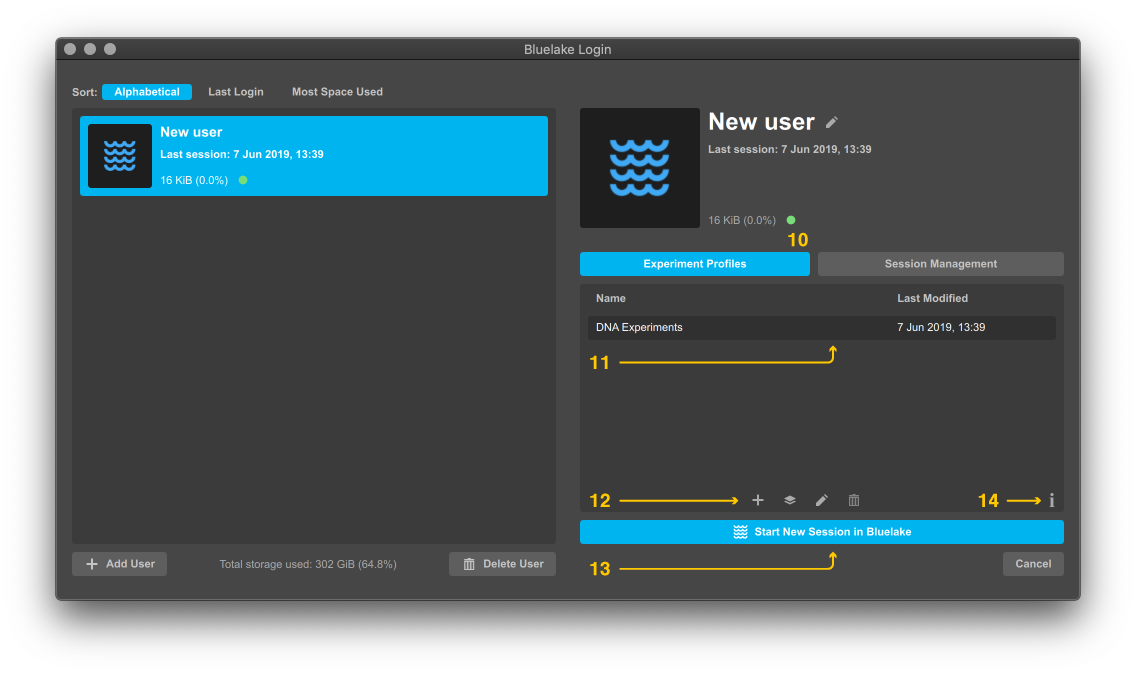The height and width of the screenshot is (674, 1136).
Task: Click the large user avatar image
Action: click(x=640, y=168)
